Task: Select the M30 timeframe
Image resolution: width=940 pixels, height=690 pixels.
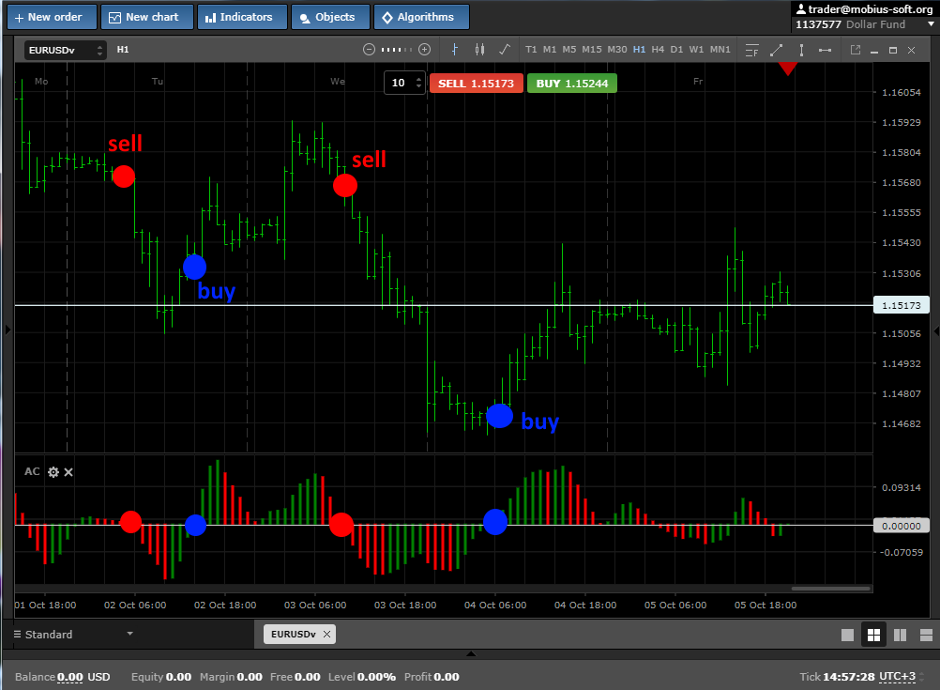Action: 617,50
